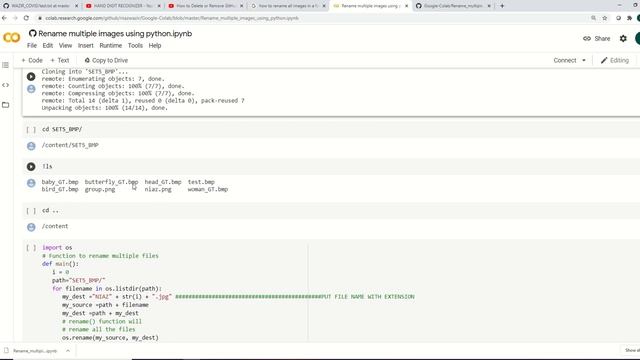Screen dimensions: 640x360
Task: Click 'woman_GT.bmp' in ls output
Action: tap(208, 189)
